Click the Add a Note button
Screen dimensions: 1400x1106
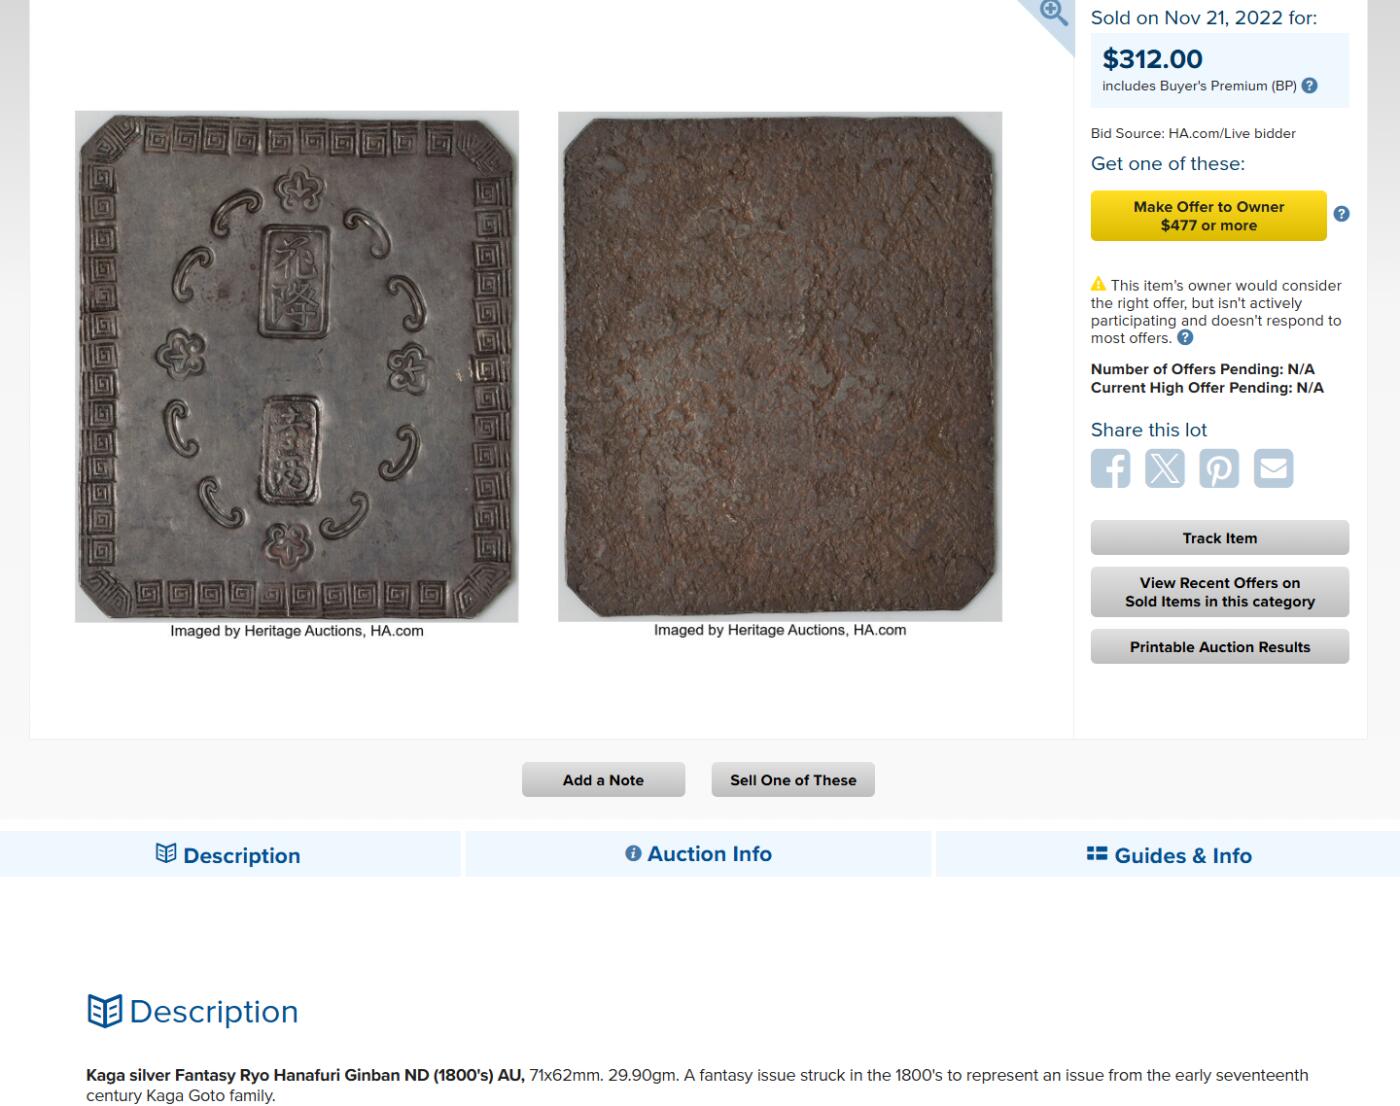click(603, 780)
